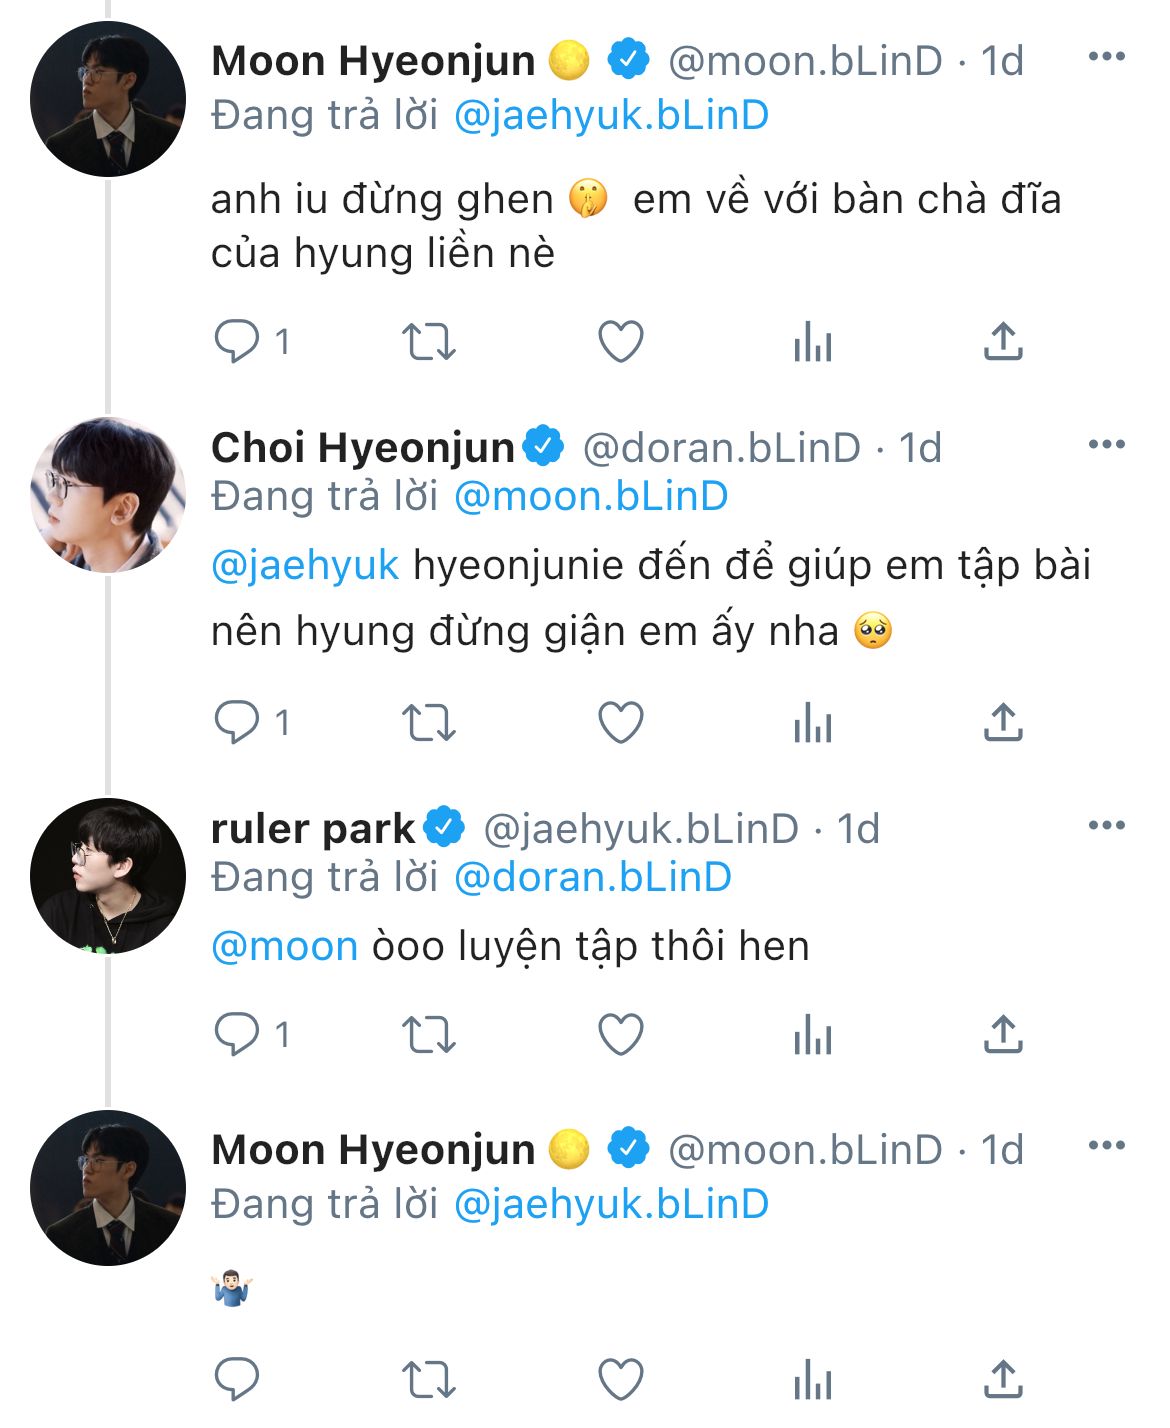The width and height of the screenshot is (1170, 1428).
Task: View analytics on Moon Hyeonjun's first tweet
Action: click(812, 342)
